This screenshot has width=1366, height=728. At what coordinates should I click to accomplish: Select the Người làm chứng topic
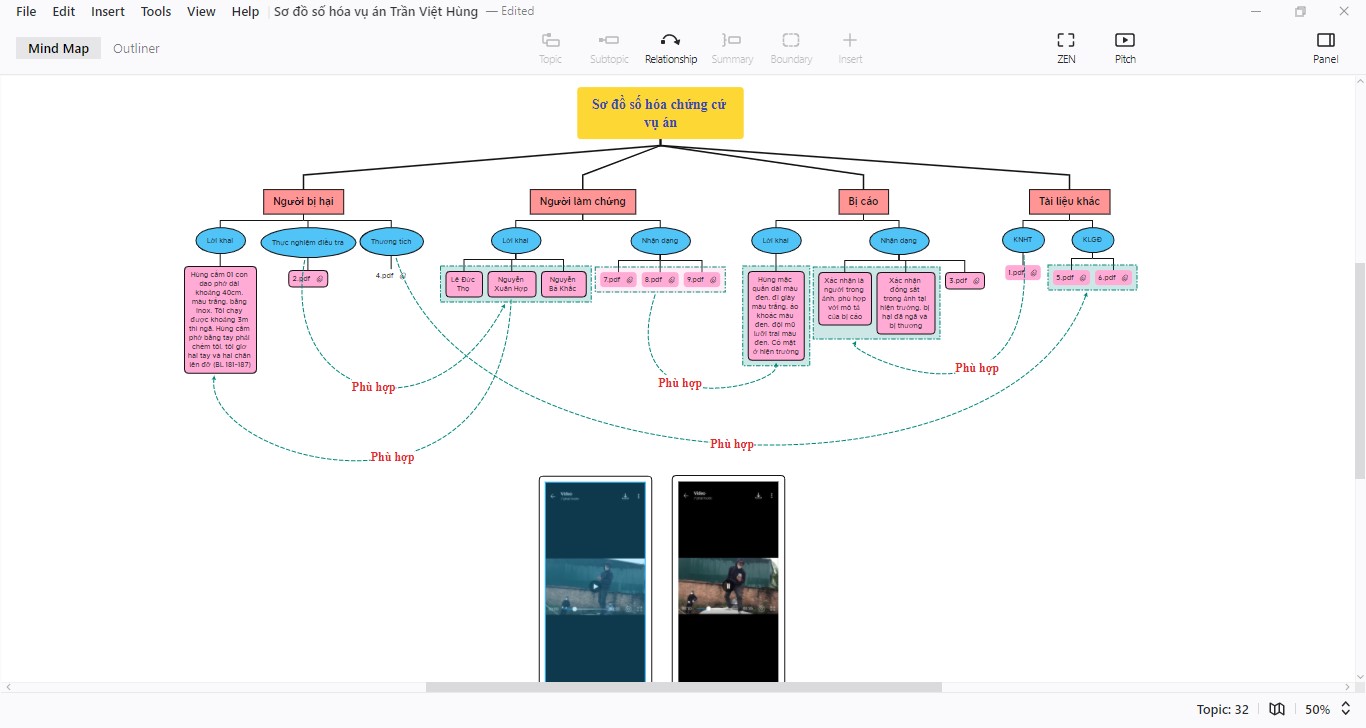click(x=582, y=201)
